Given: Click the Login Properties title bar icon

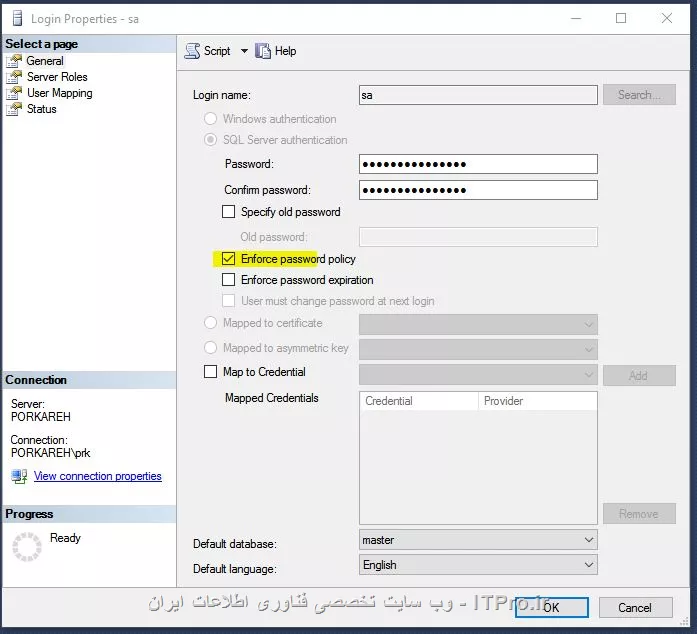Looking at the screenshot, I should pyautogui.click(x=17, y=18).
